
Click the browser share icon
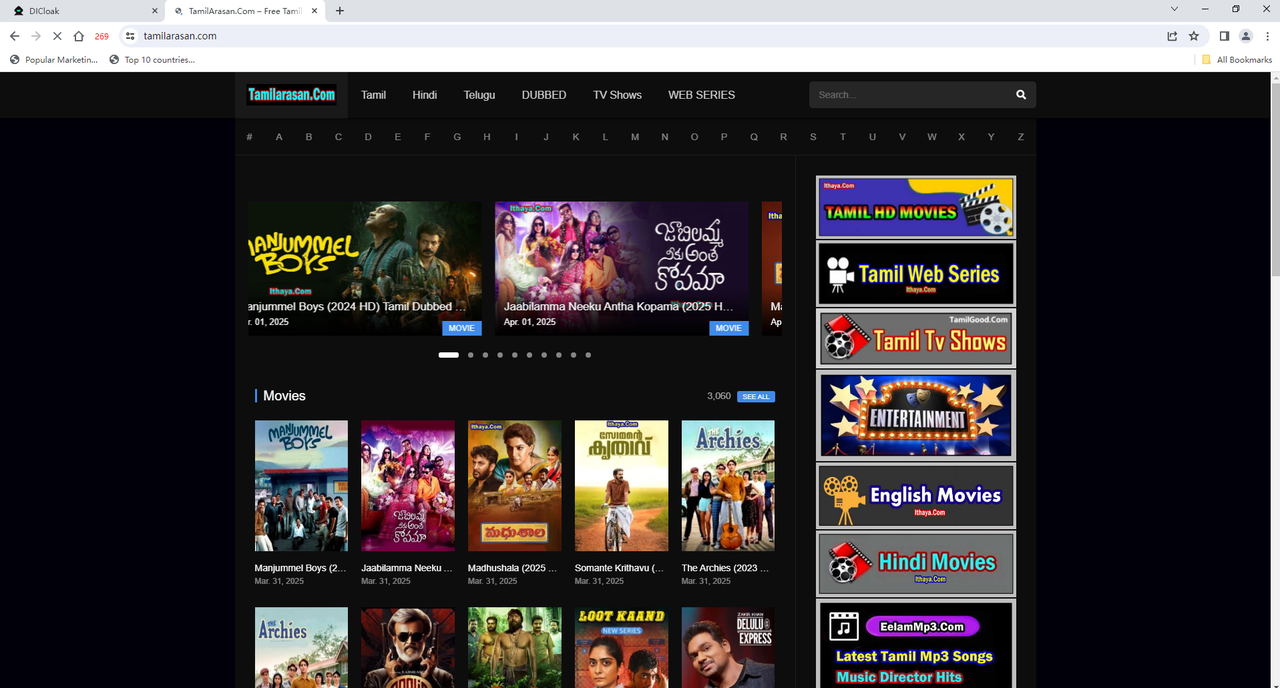click(x=1171, y=35)
